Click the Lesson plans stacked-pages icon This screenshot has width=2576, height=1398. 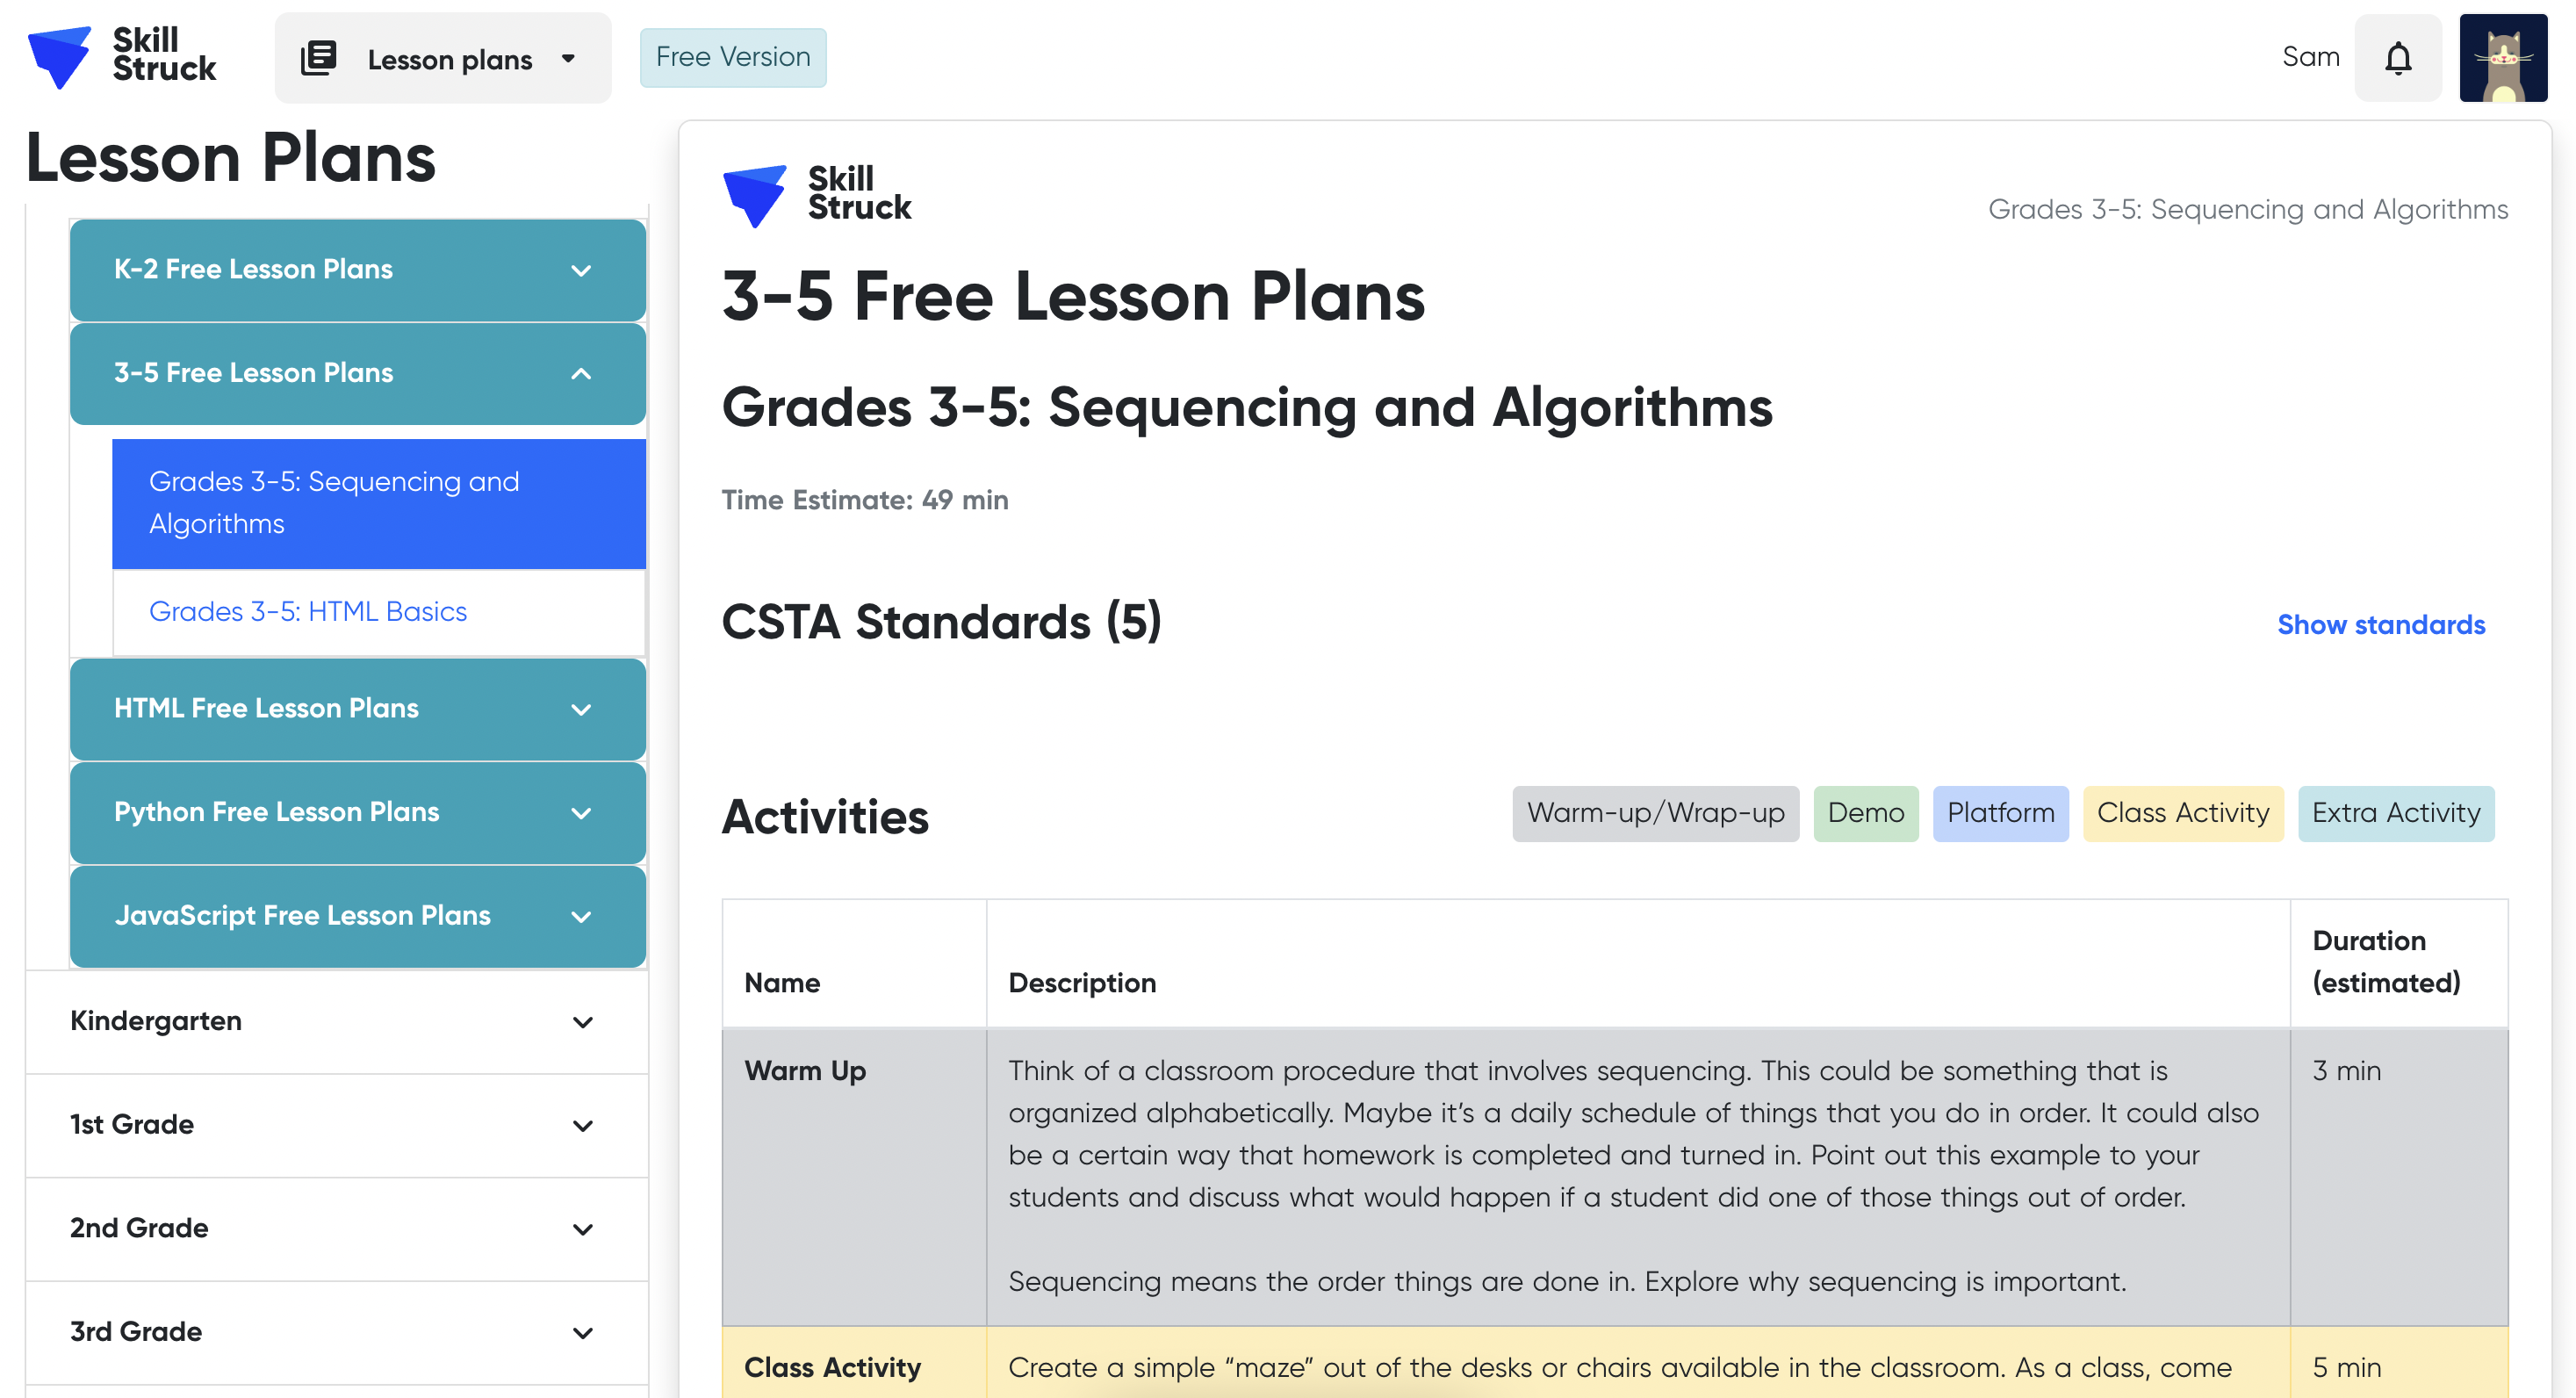[318, 58]
